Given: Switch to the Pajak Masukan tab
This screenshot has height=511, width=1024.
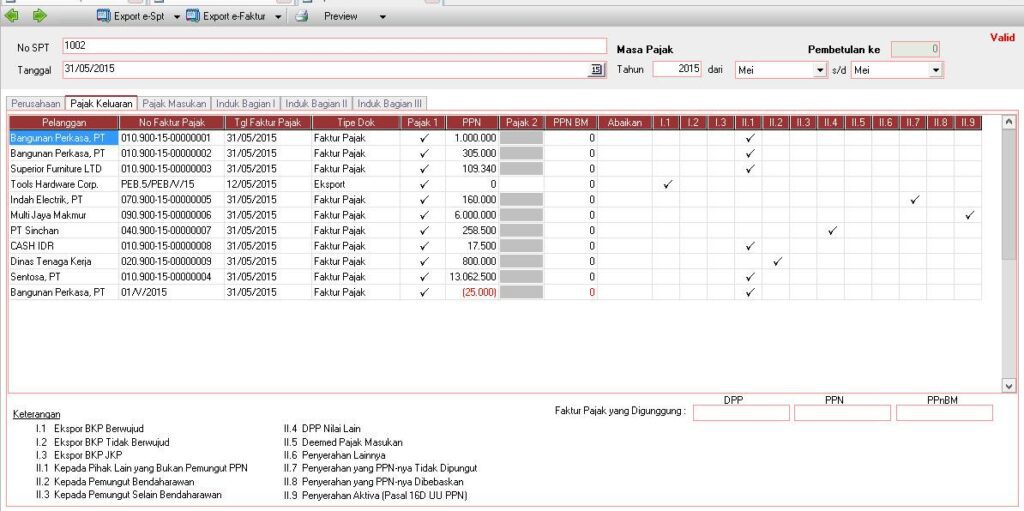Looking at the screenshot, I should click(x=174, y=103).
